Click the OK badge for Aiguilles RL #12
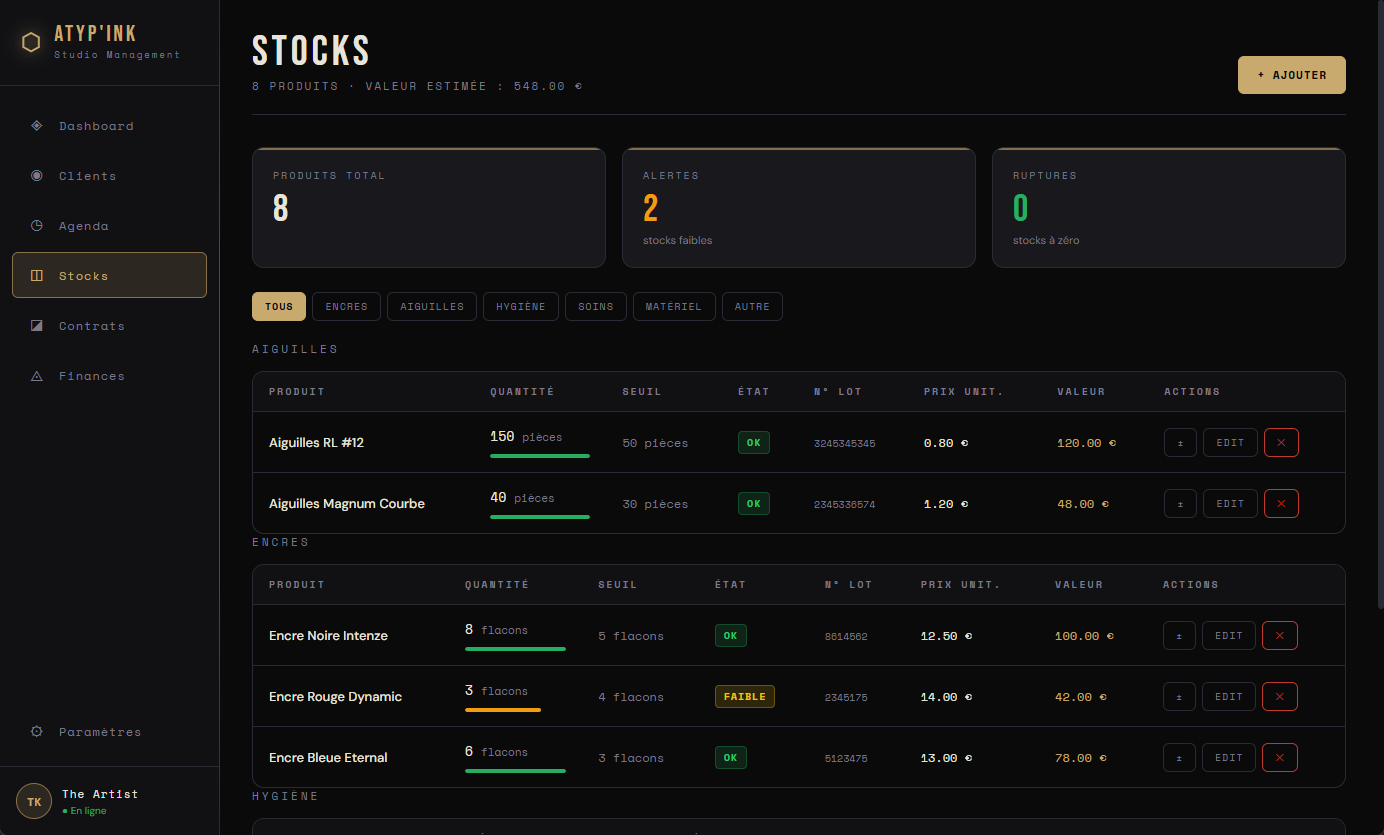The height and width of the screenshot is (835, 1384). 754,442
